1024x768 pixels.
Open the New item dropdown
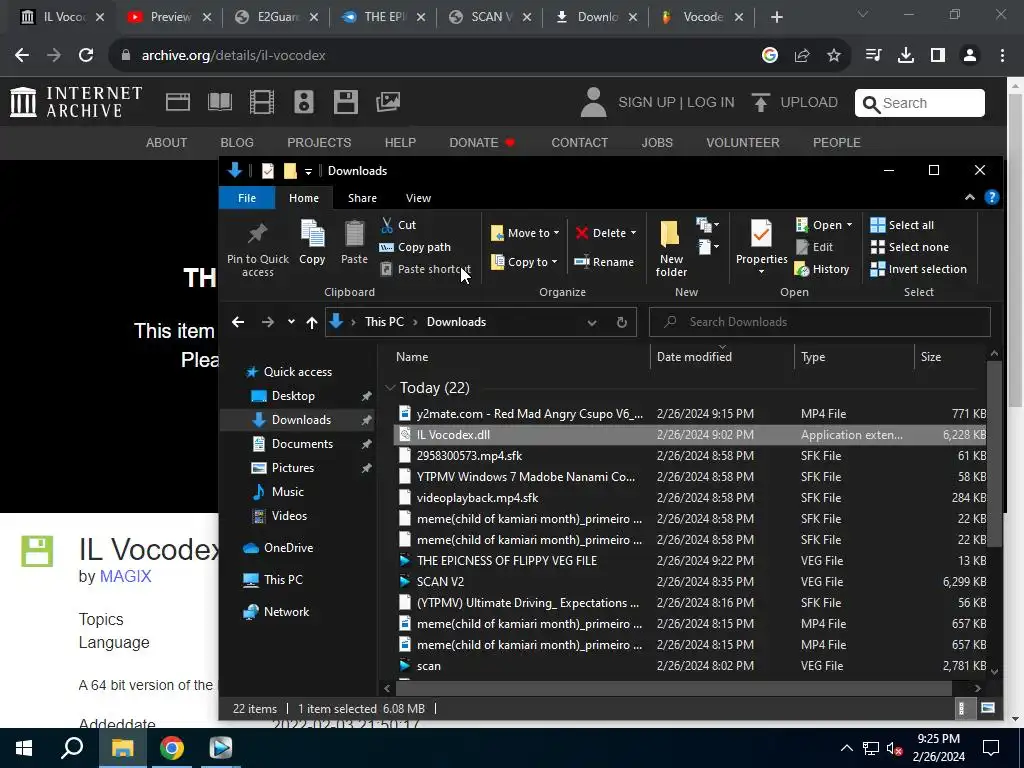(x=708, y=225)
